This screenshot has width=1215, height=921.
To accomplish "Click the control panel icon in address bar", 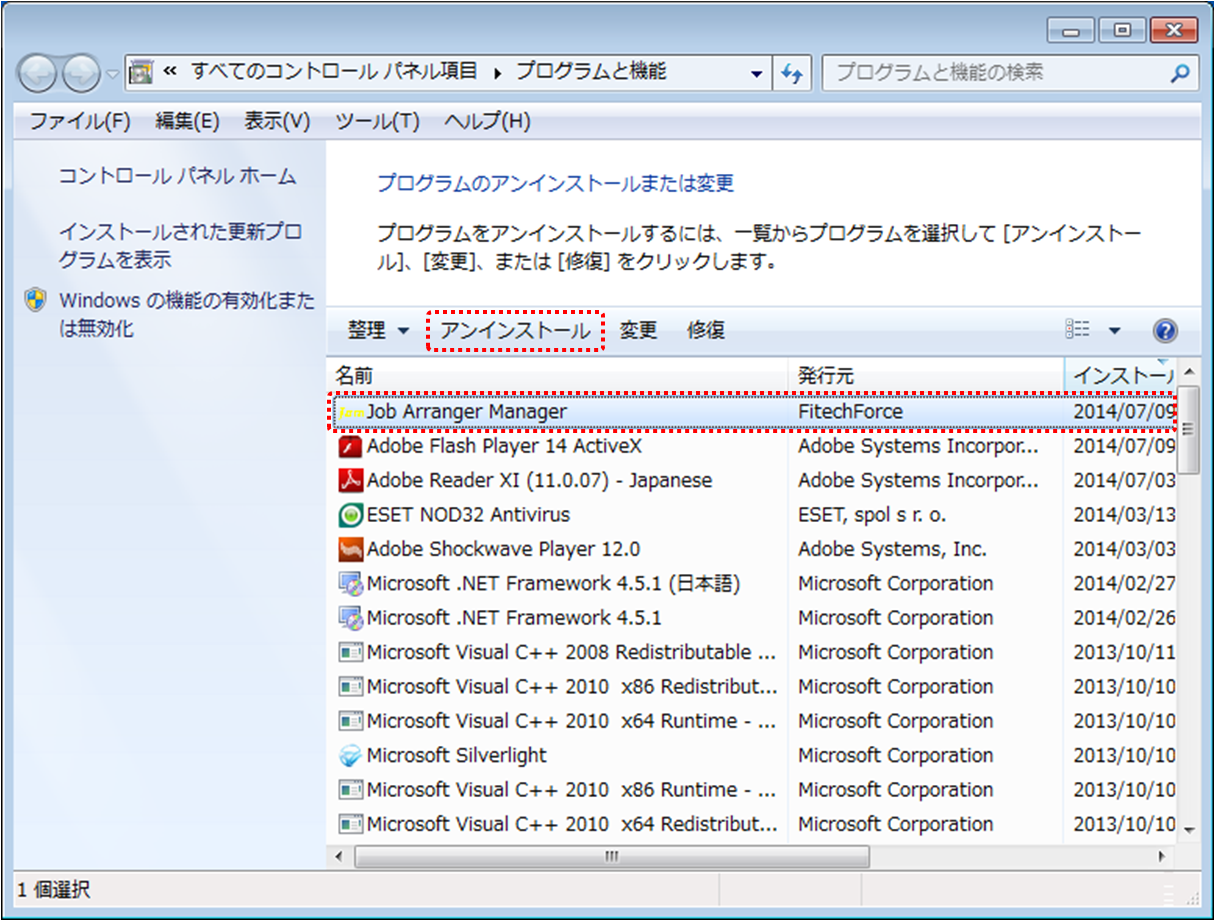I will (x=143, y=72).
